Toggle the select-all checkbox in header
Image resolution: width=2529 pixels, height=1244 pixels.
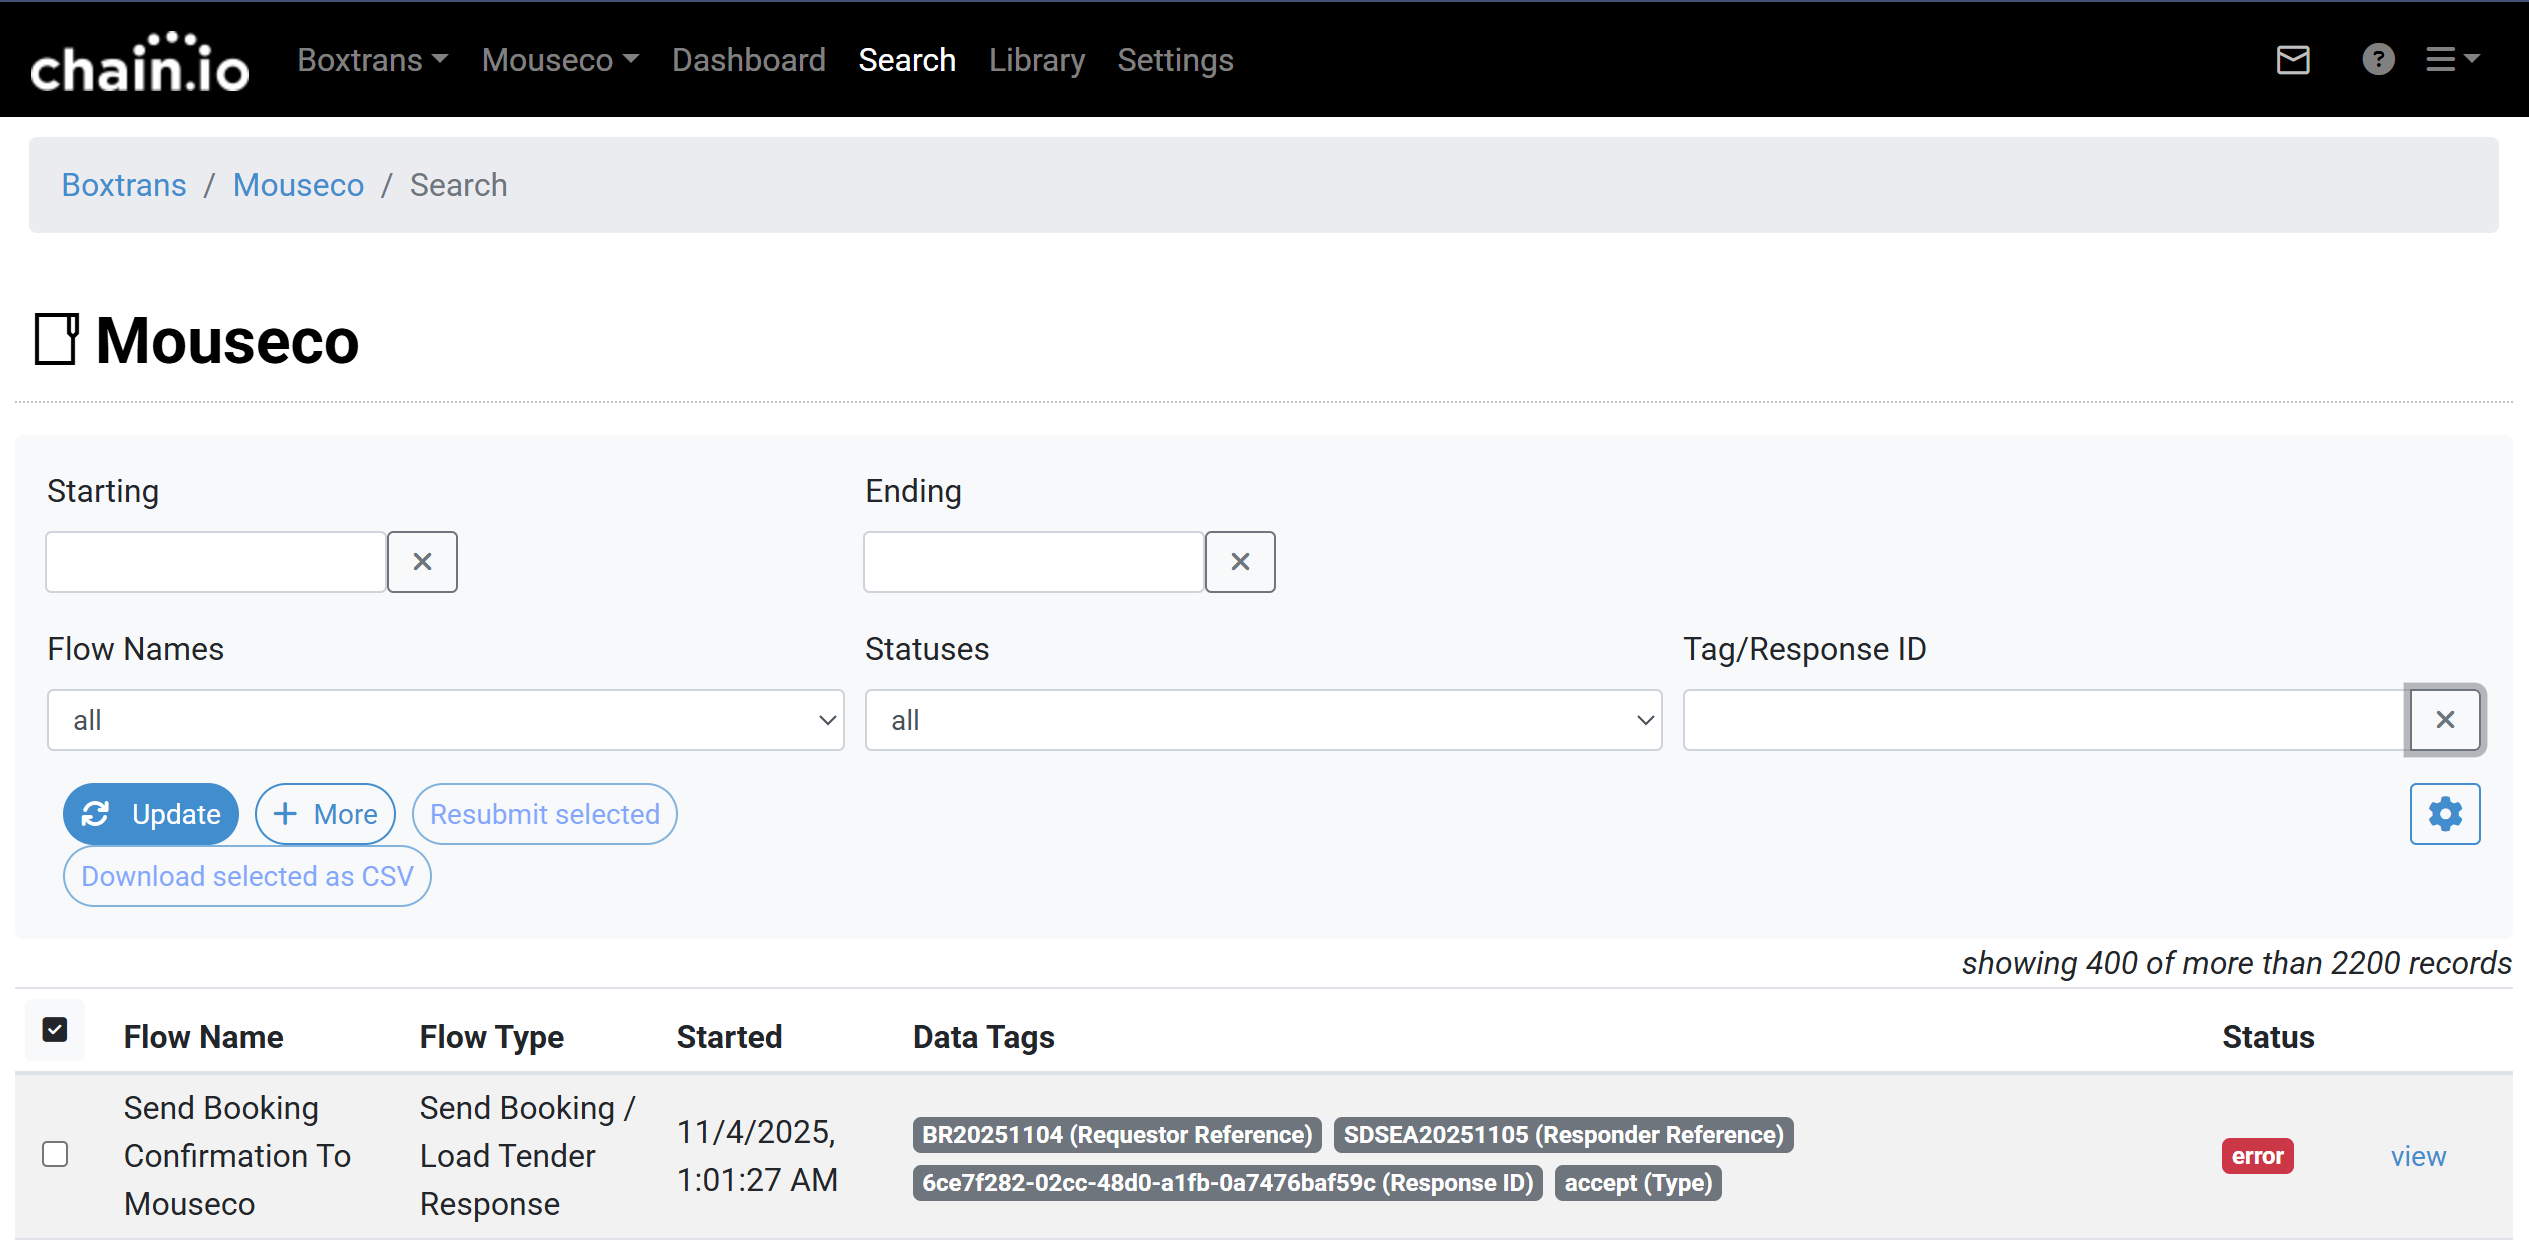click(55, 1030)
